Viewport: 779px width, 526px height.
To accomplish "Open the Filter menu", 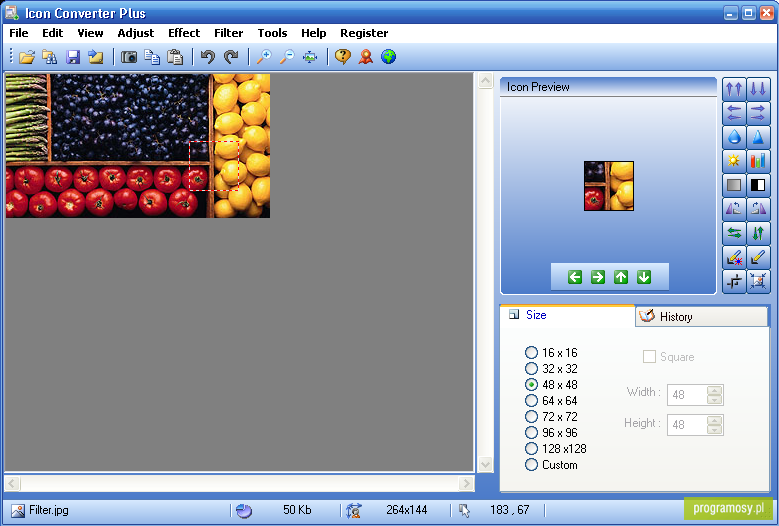I will (229, 33).
